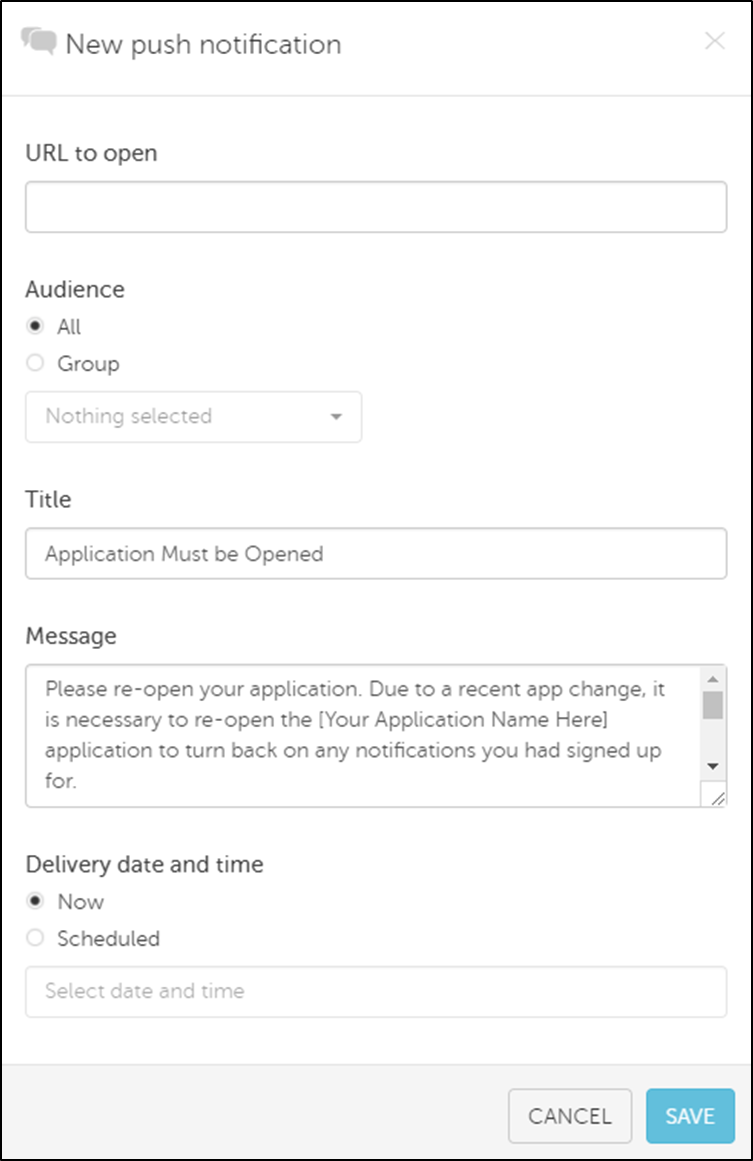
Task: Save the new push notification
Action: tap(689, 1116)
